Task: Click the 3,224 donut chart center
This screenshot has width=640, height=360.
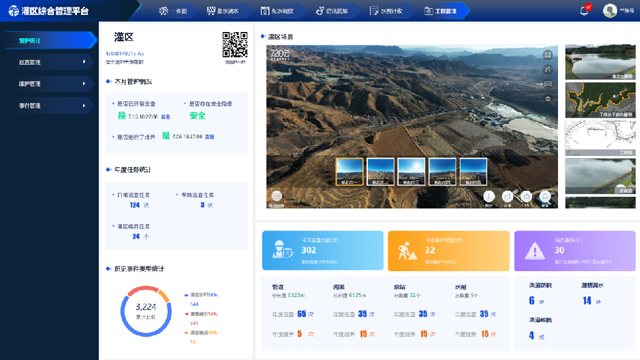Action: [146, 311]
